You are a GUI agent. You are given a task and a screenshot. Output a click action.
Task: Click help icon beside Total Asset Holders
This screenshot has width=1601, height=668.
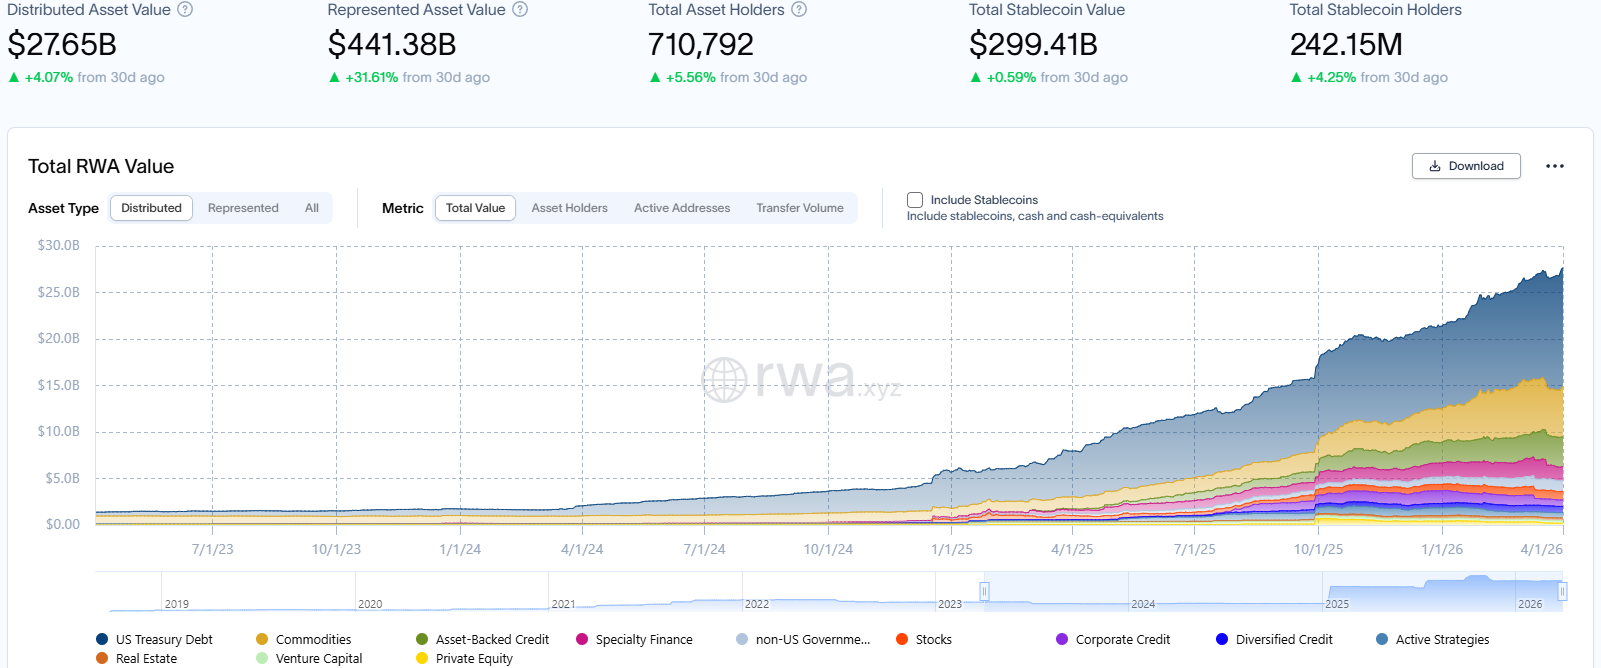[799, 10]
